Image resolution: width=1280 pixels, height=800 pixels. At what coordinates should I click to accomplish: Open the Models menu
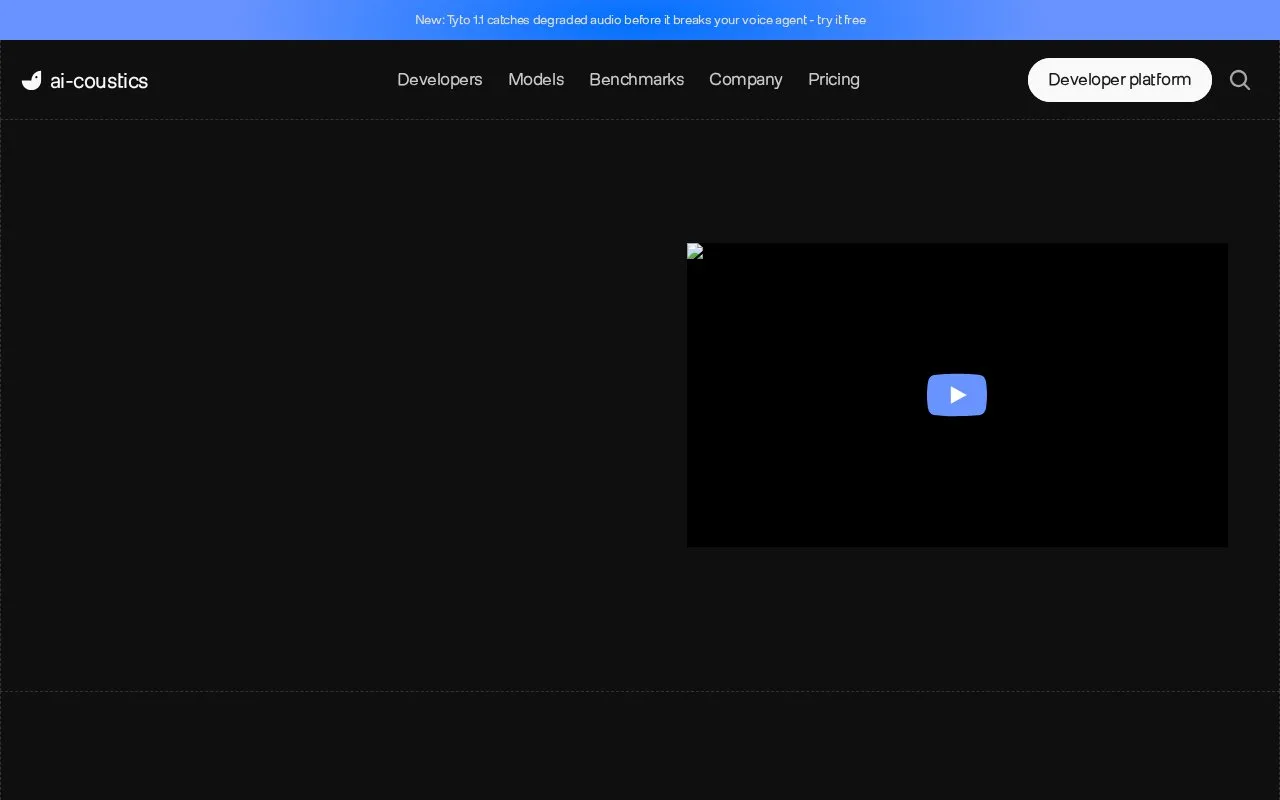tap(536, 79)
